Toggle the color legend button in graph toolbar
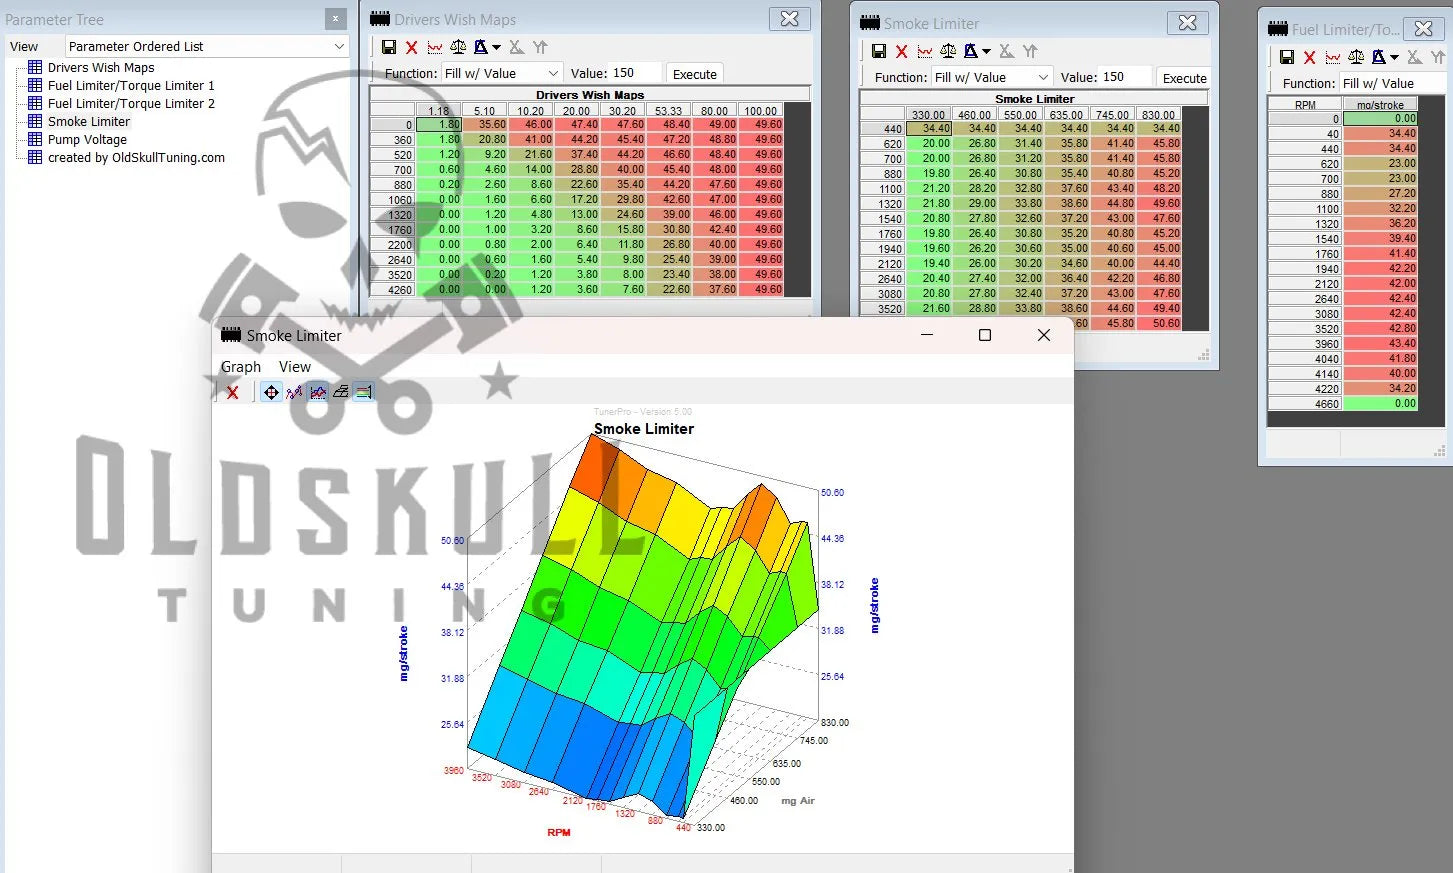The image size is (1453, 873). (x=364, y=392)
